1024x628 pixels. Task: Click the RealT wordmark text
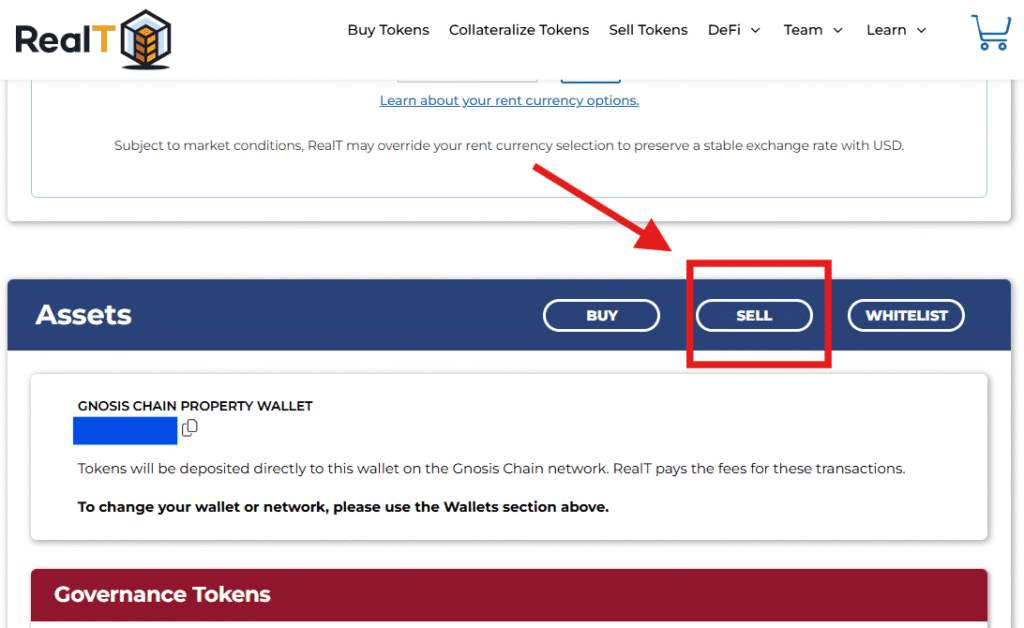point(65,39)
